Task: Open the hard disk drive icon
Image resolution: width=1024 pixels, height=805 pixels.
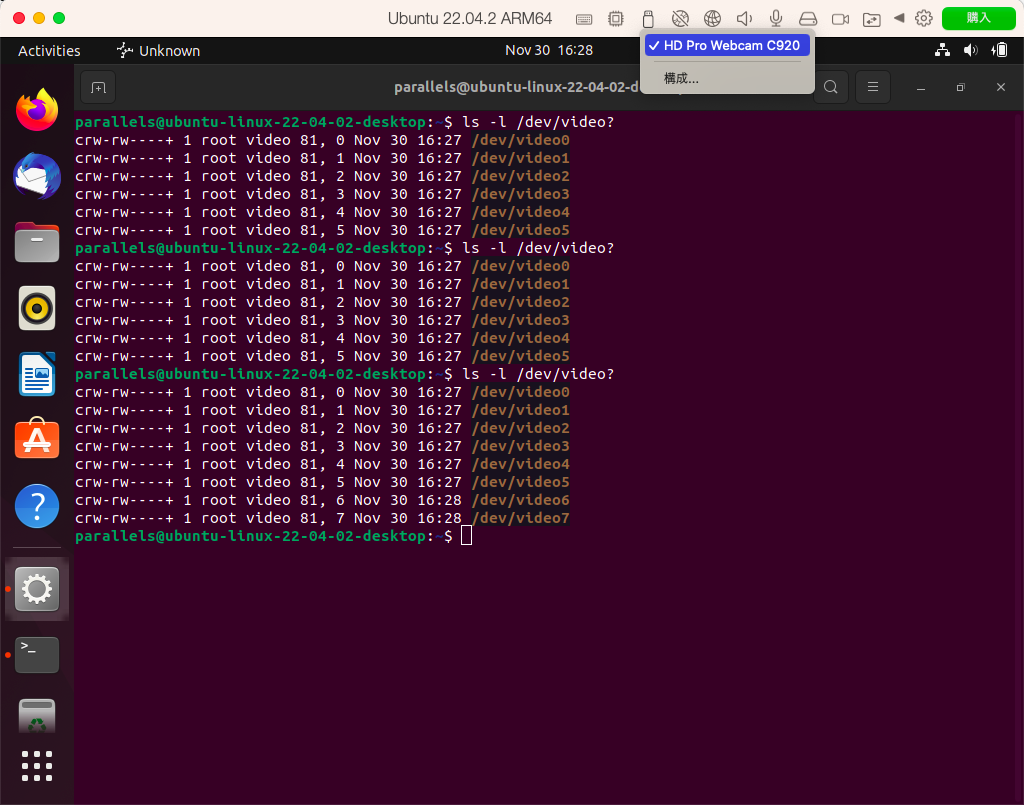Action: click(x=808, y=19)
